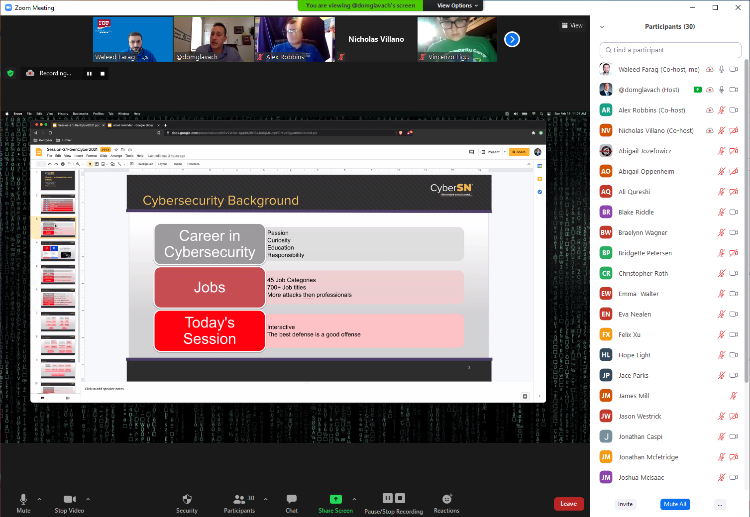This screenshot has height=517, width=750.
Task: Expand video options arrow beside Stop Video
Action: click(88, 499)
